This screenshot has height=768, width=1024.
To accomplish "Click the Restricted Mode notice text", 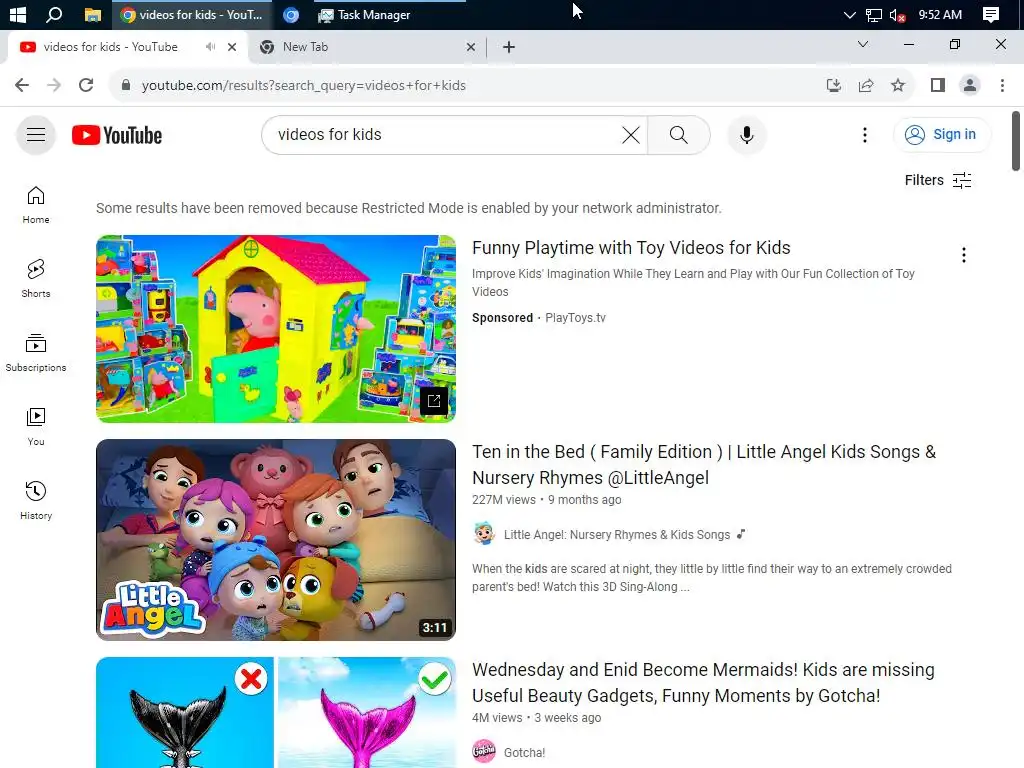I will 409,208.
